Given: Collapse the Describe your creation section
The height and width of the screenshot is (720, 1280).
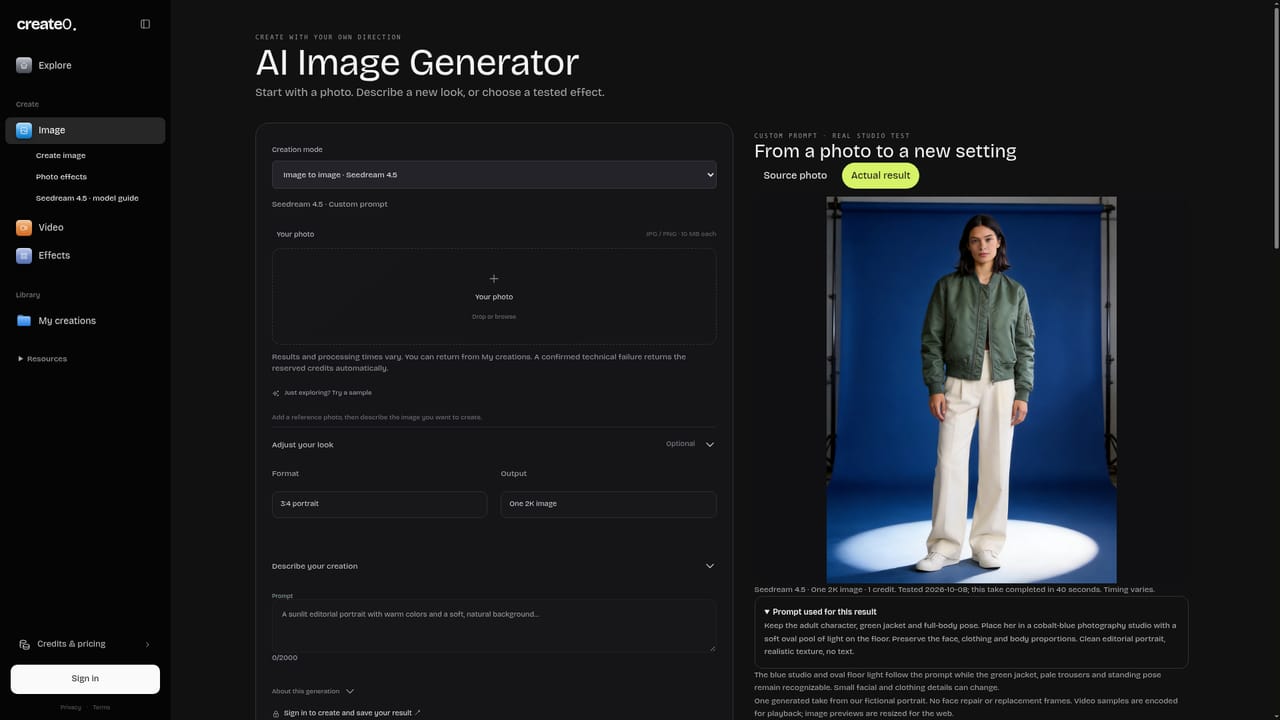Looking at the screenshot, I should (710, 566).
